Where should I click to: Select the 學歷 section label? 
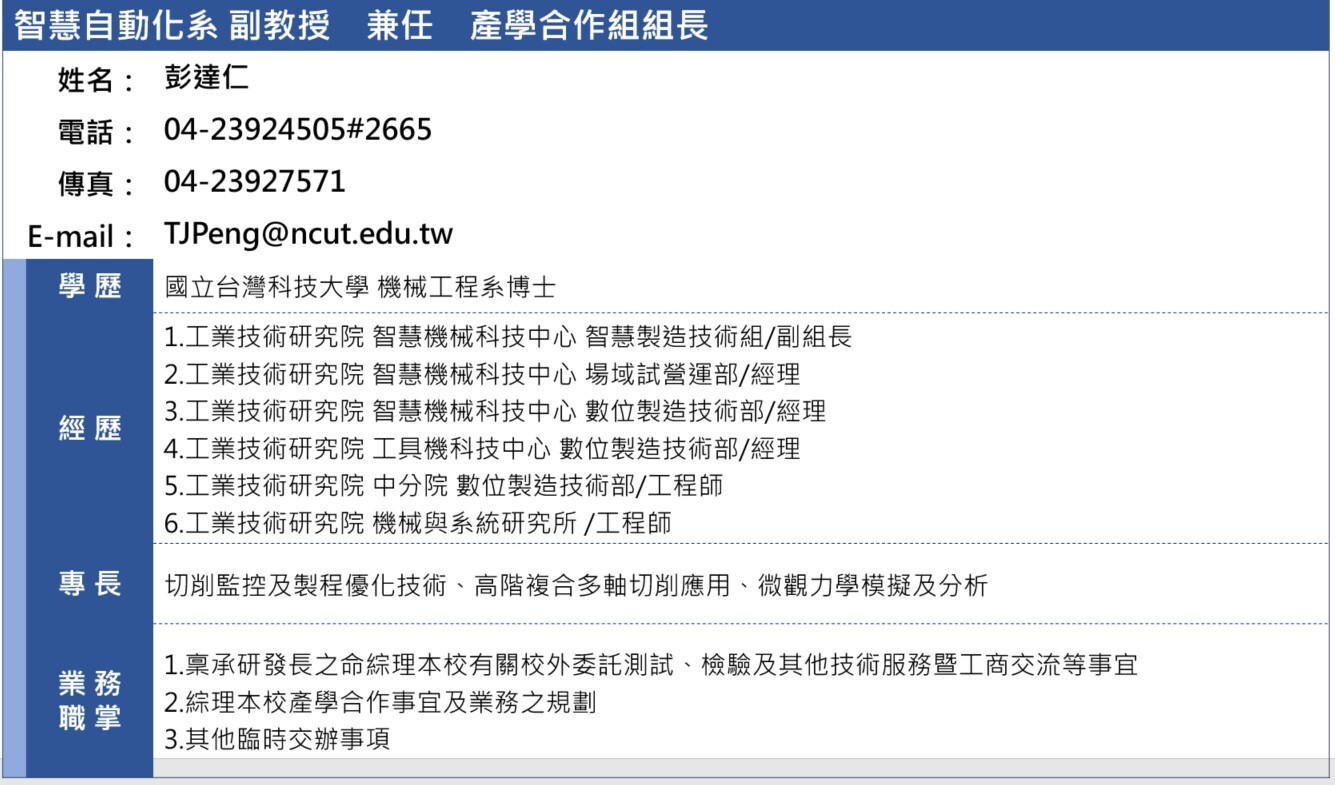(89, 287)
